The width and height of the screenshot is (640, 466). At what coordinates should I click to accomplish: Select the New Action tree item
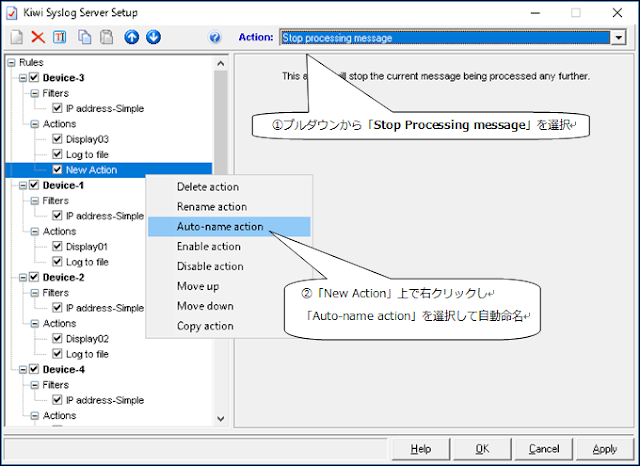coord(91,170)
